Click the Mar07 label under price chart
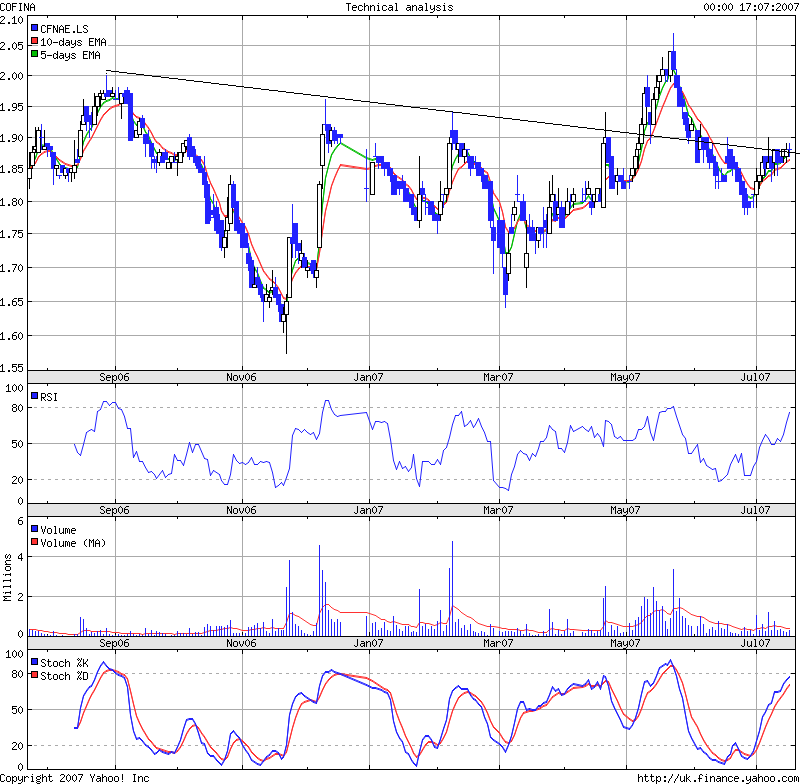Image resolution: width=800 pixels, height=784 pixels. (x=498, y=377)
